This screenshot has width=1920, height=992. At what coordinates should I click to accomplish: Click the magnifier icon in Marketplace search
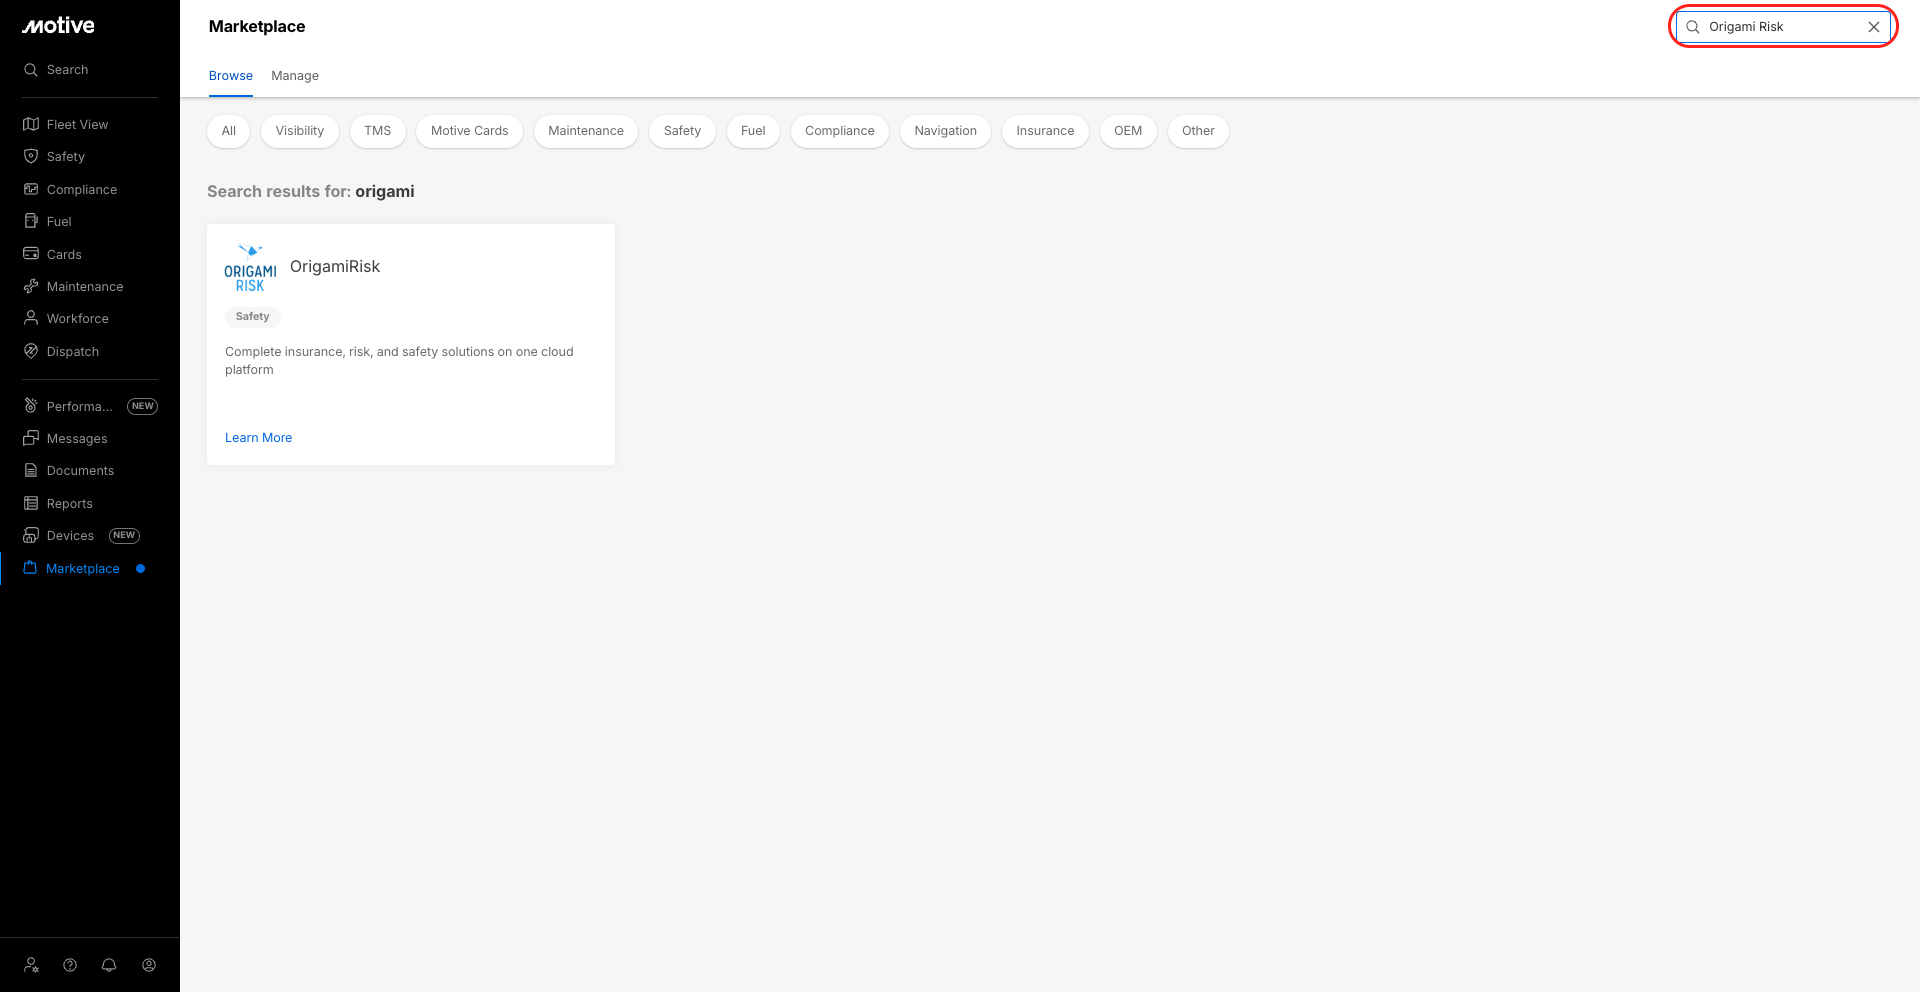click(1693, 27)
